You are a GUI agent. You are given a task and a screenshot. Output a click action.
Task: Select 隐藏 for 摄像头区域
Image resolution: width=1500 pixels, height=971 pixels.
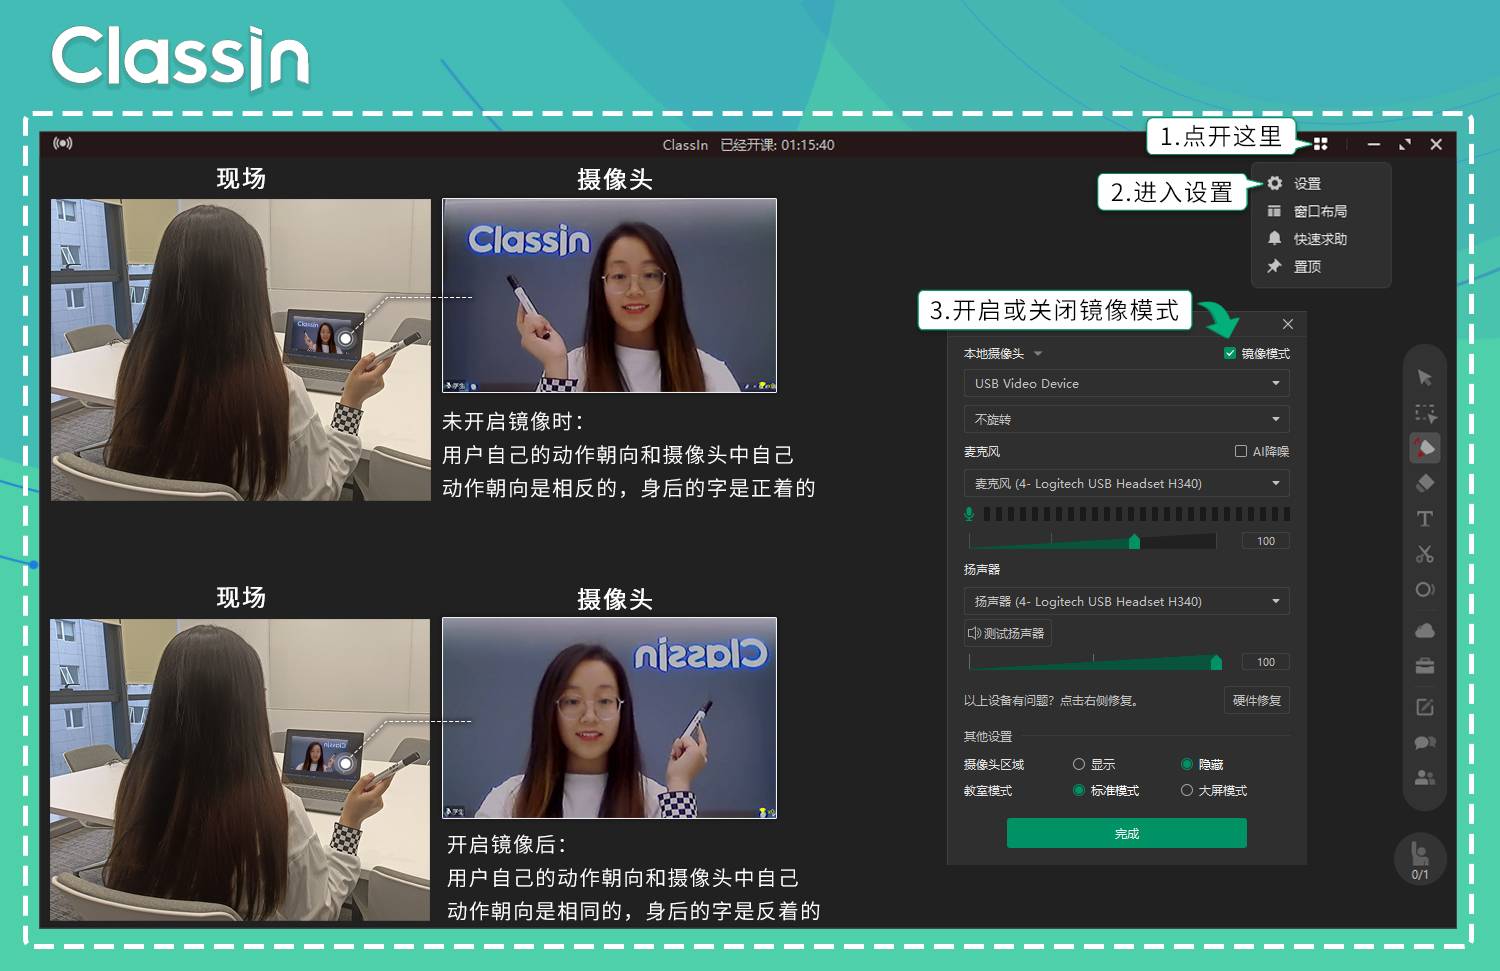tap(1187, 764)
